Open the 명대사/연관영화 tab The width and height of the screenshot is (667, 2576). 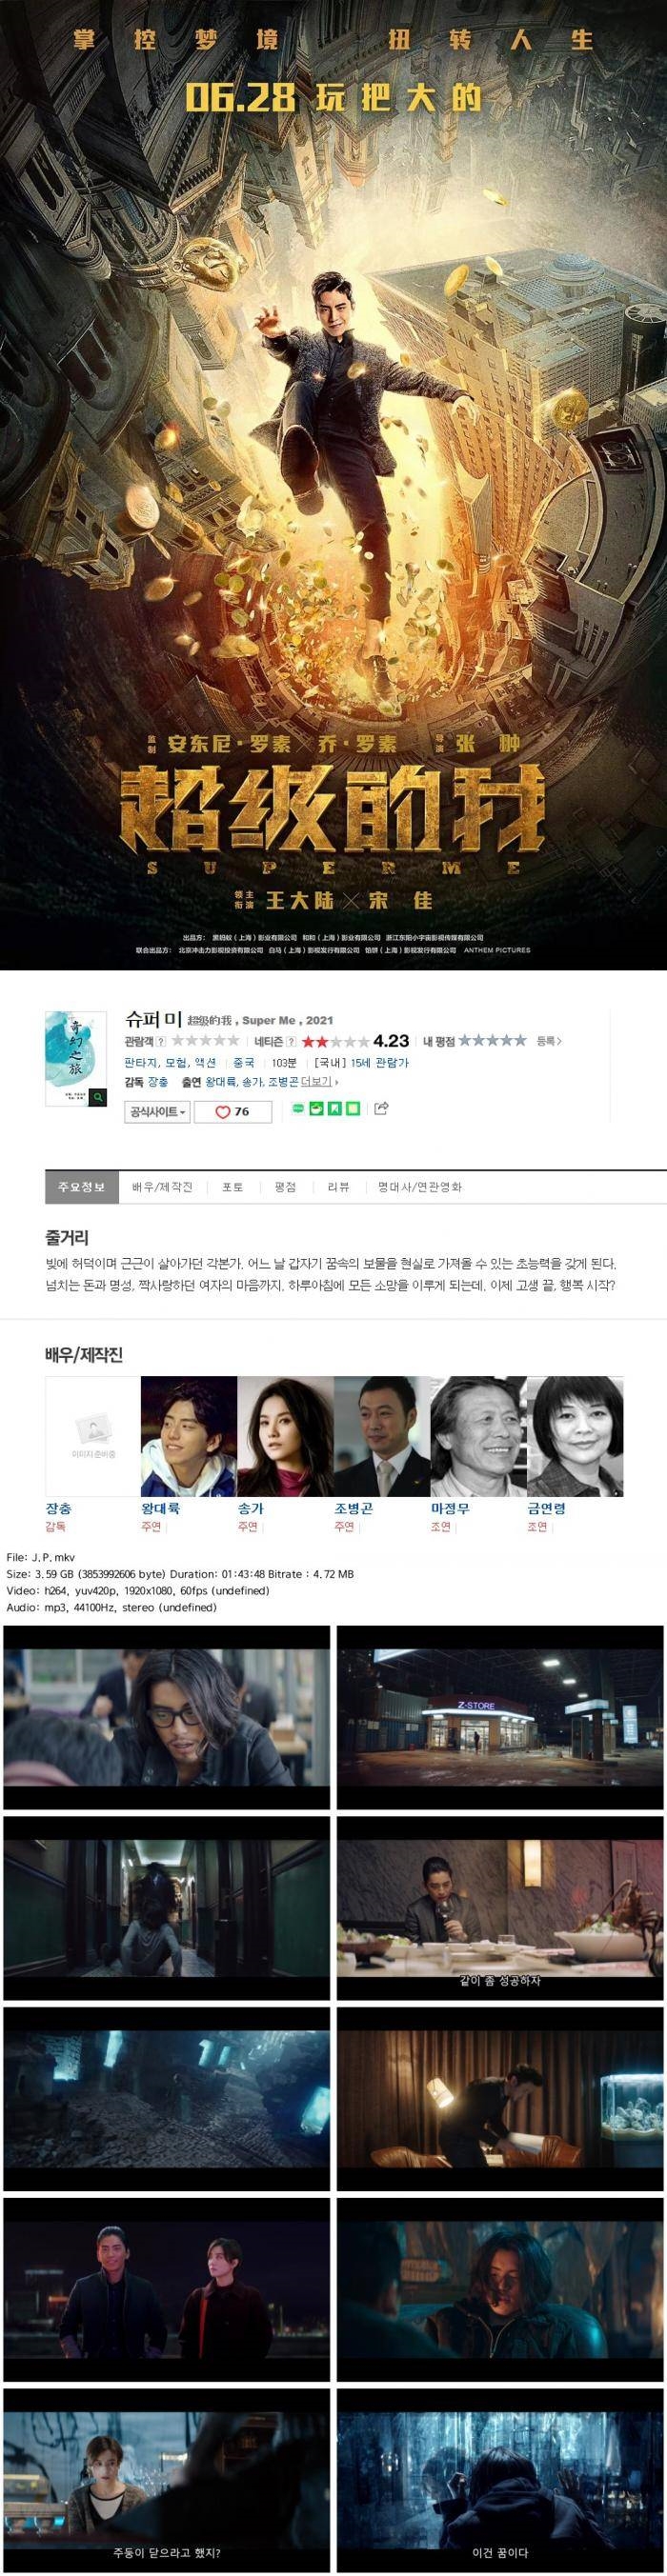click(x=406, y=1187)
